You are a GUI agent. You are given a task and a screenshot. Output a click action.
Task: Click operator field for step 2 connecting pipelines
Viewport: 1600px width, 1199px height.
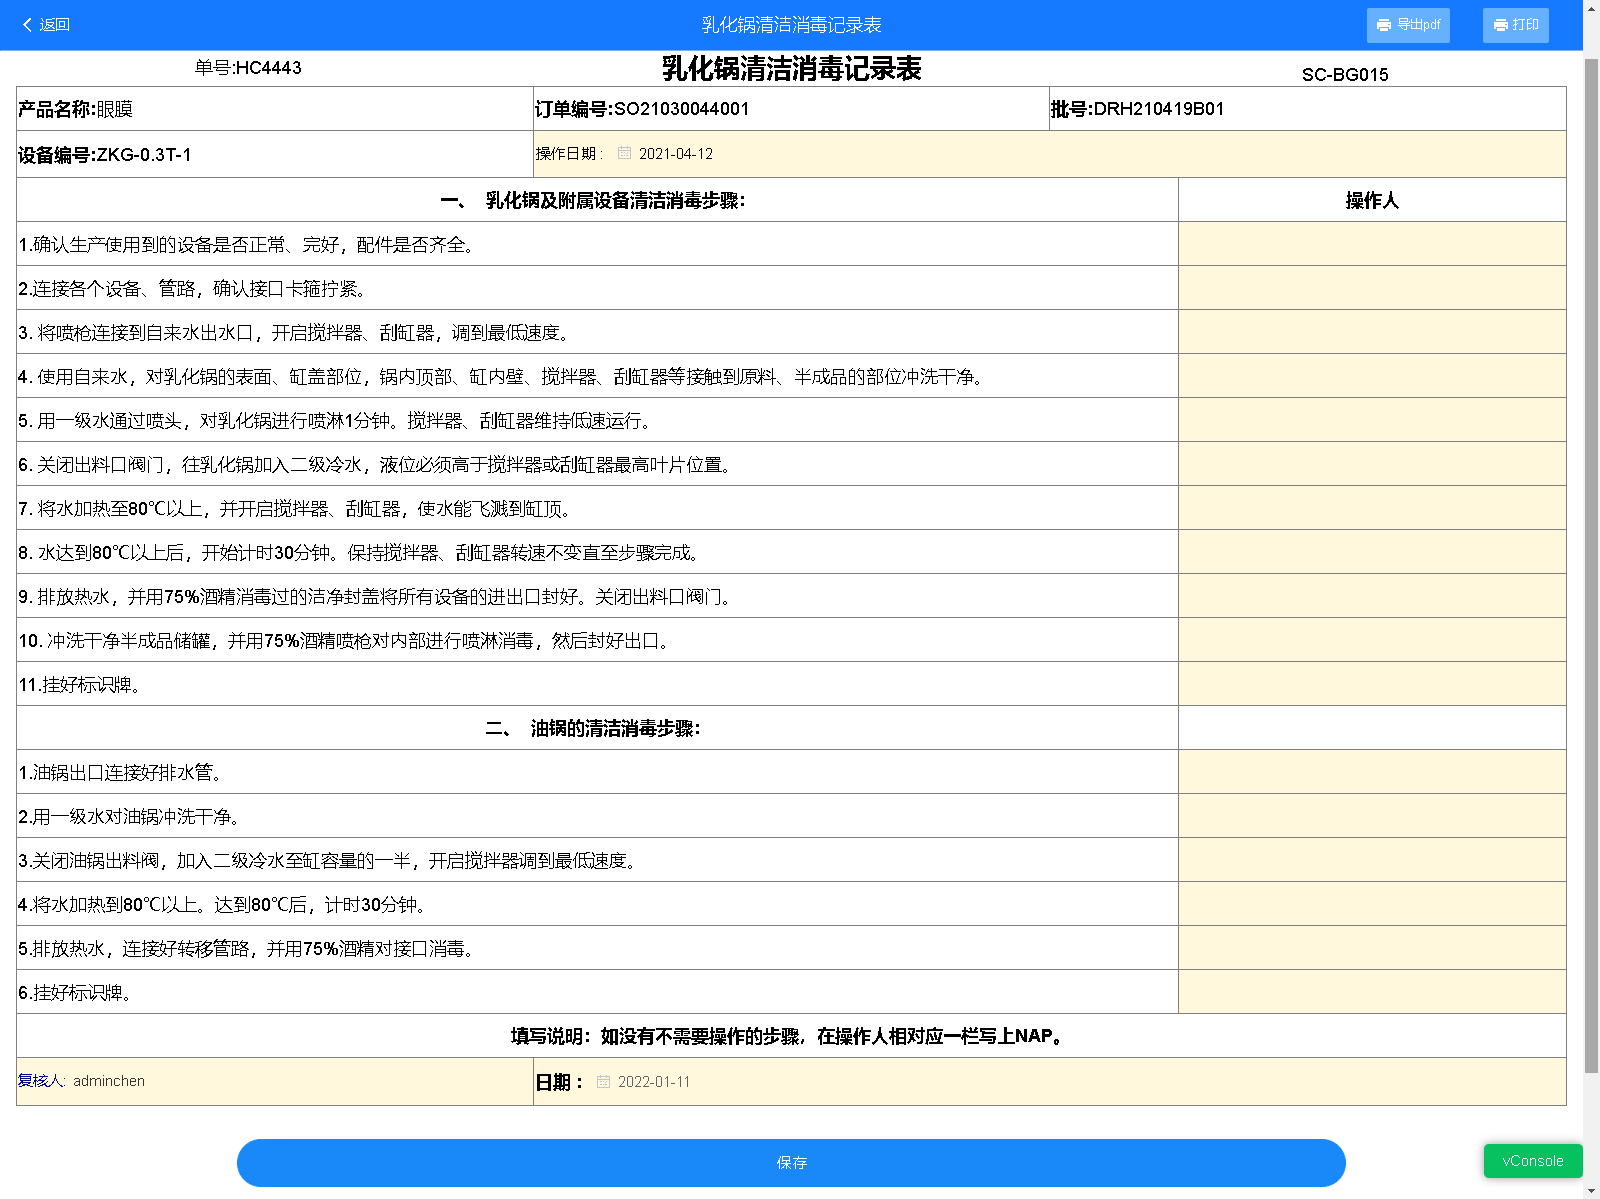pyautogui.click(x=1371, y=288)
